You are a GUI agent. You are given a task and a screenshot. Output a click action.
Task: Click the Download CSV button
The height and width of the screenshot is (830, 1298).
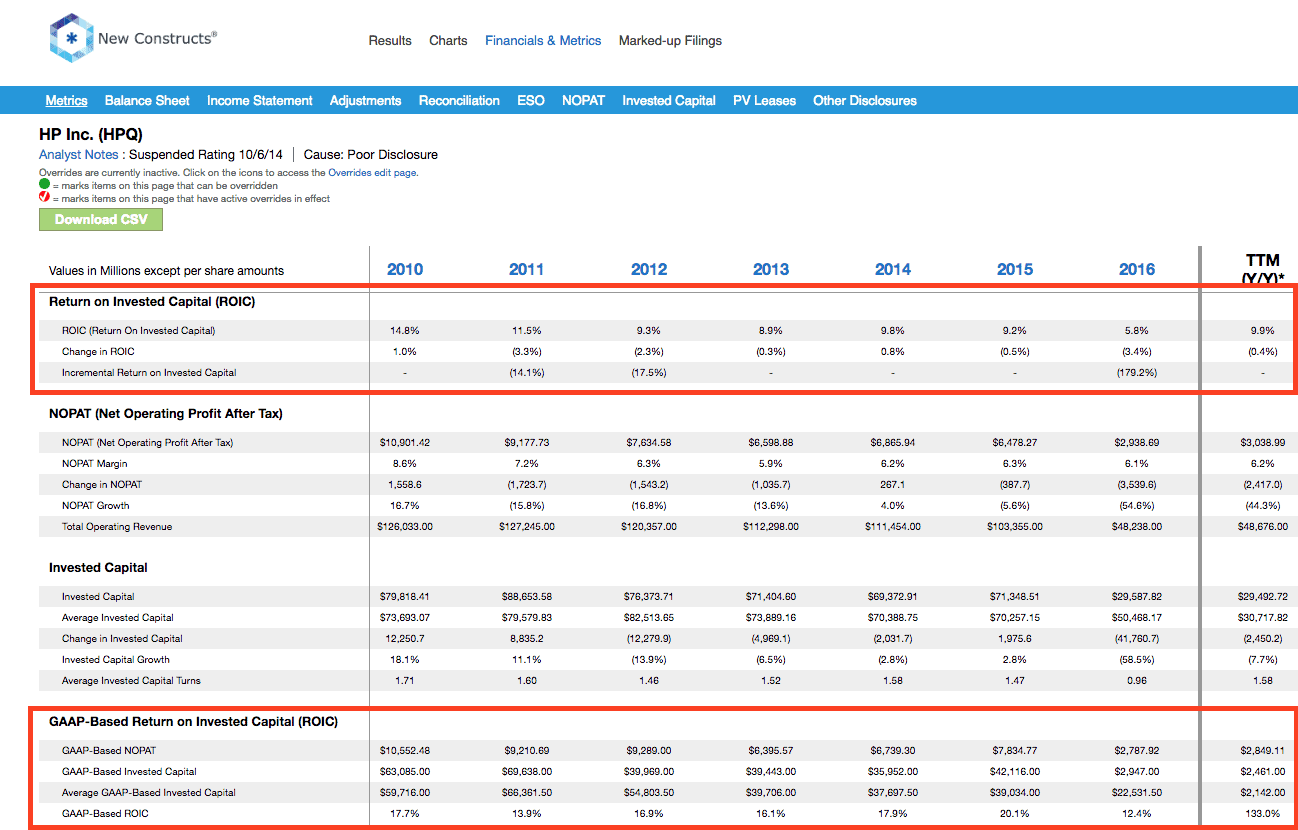pos(100,220)
